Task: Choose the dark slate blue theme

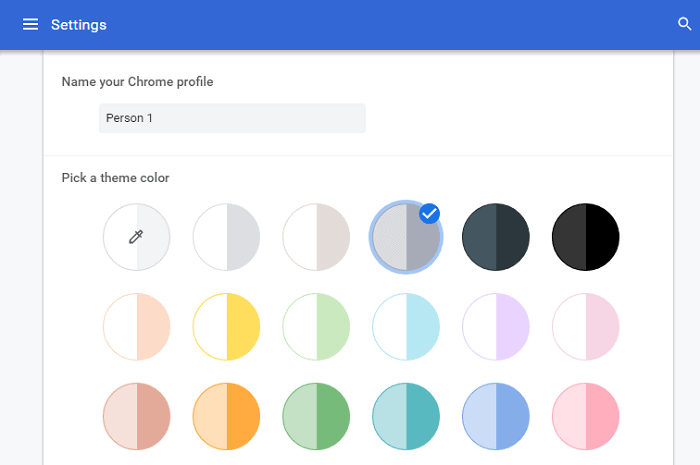Action: point(496,237)
